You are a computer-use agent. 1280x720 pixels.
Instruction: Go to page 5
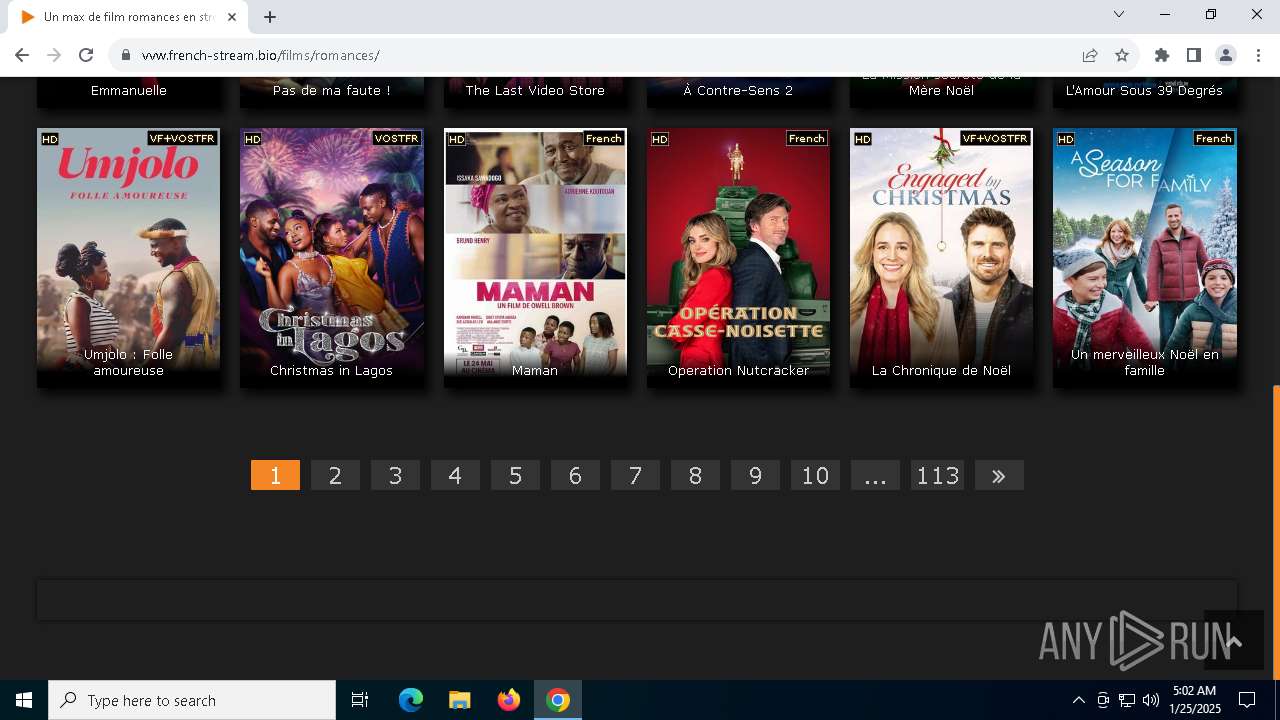pos(515,475)
